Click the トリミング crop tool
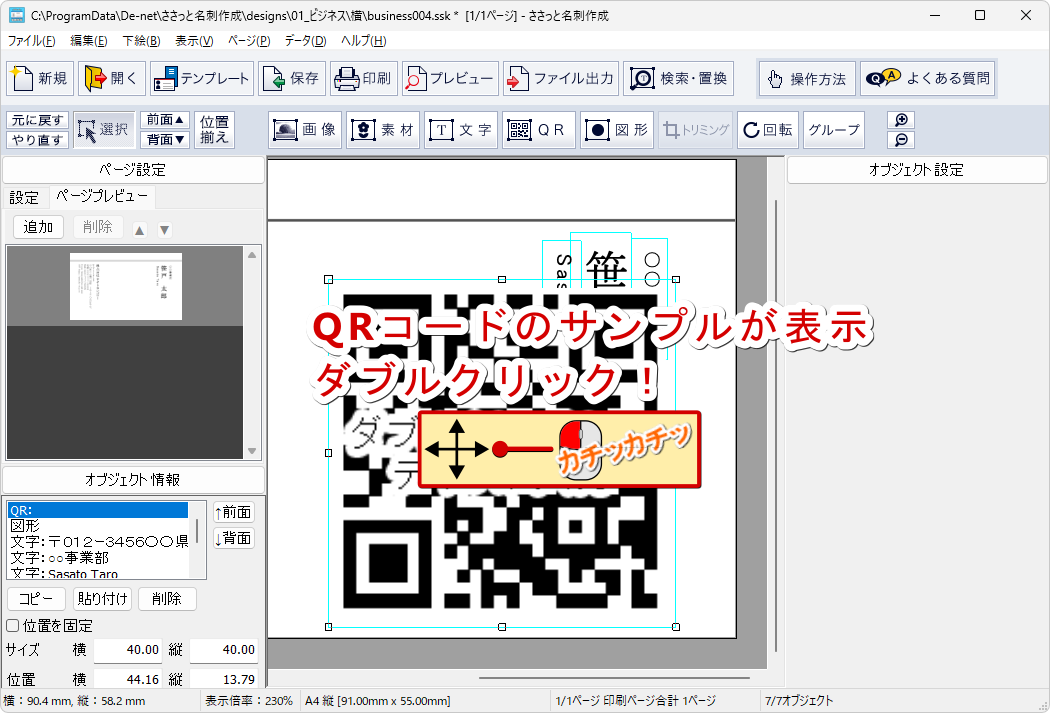 coord(695,130)
